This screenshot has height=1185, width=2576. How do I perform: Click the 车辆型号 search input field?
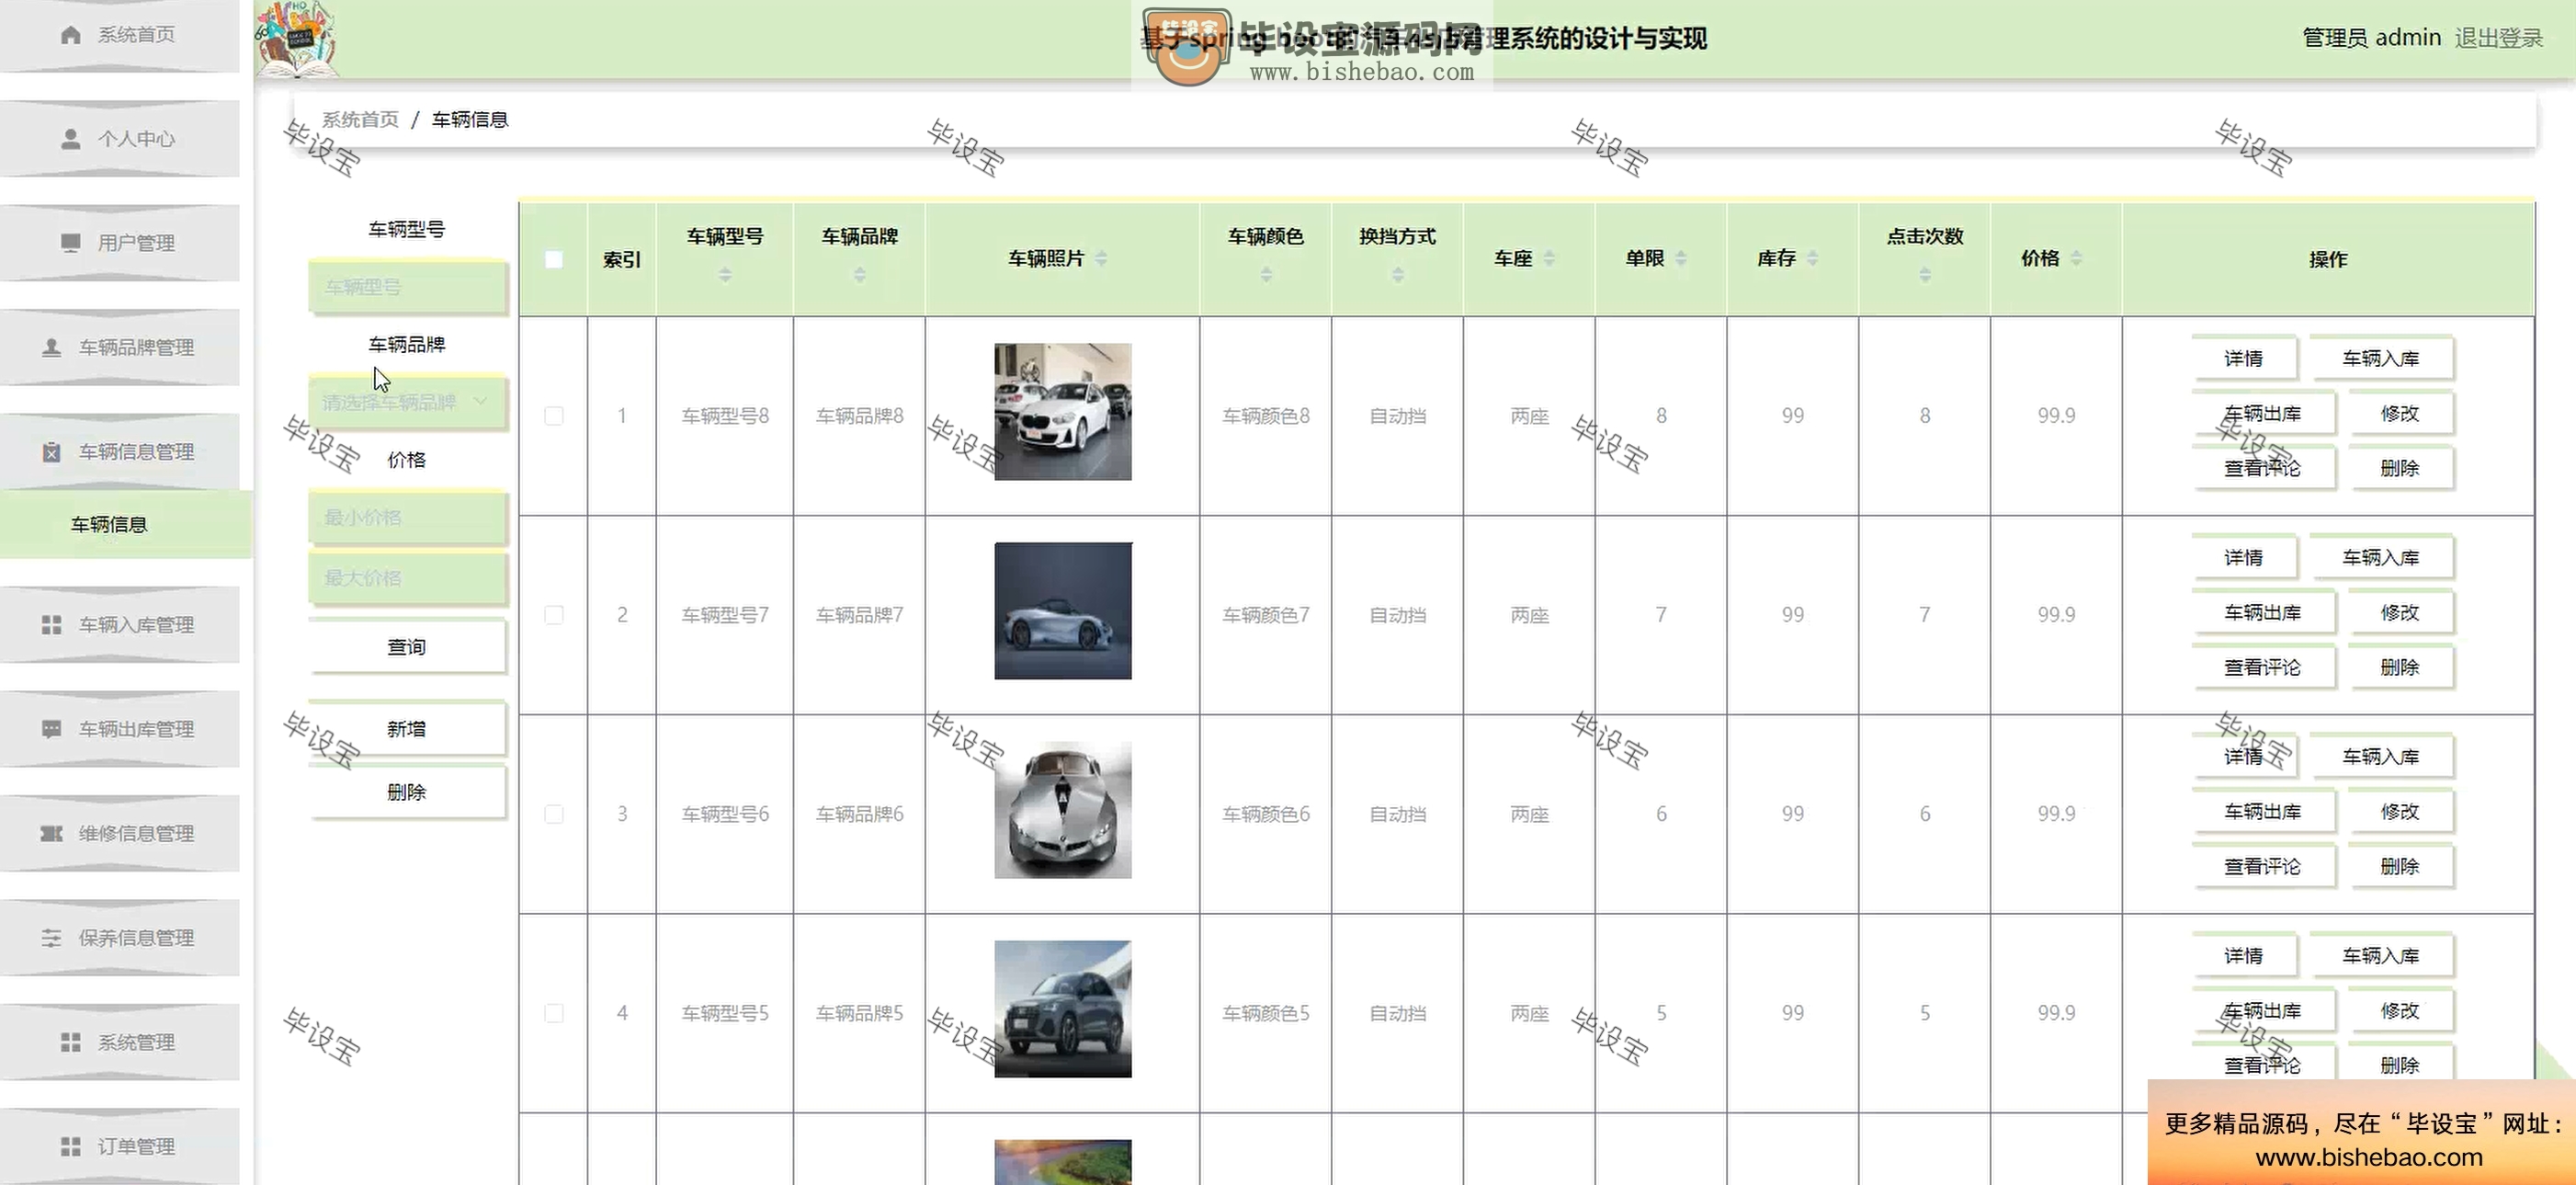407,287
